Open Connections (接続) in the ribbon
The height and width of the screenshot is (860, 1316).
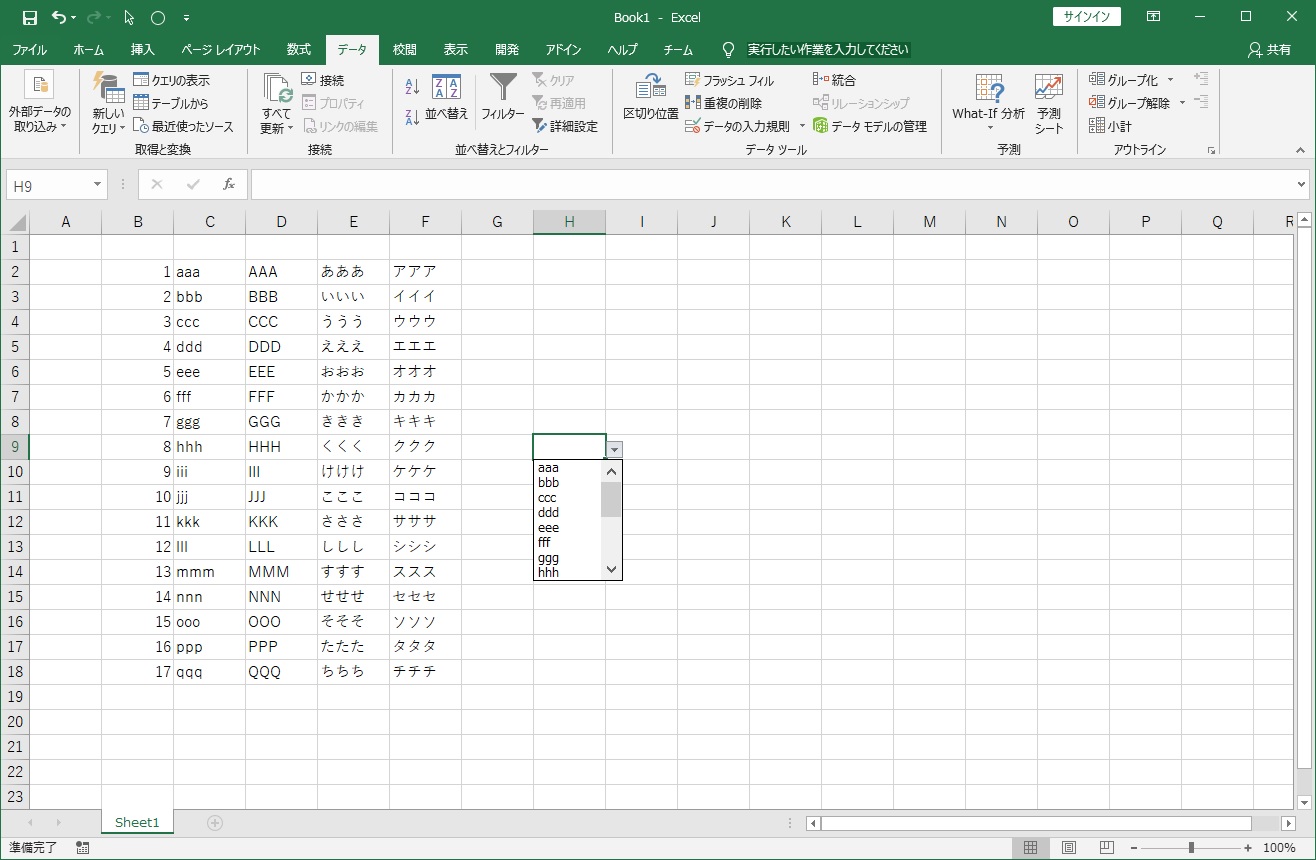(x=323, y=80)
